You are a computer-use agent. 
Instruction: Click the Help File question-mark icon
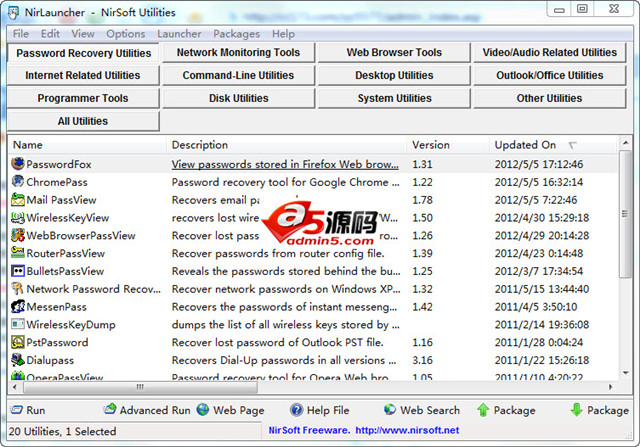[296, 410]
